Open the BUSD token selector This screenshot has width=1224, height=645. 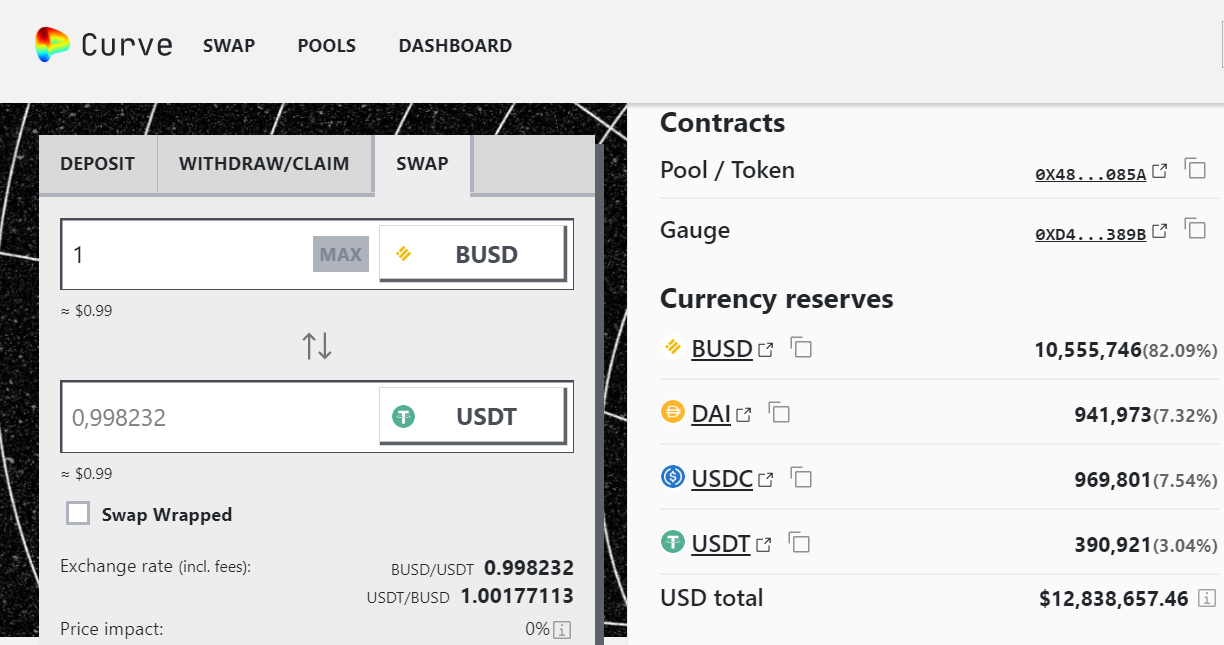(472, 254)
